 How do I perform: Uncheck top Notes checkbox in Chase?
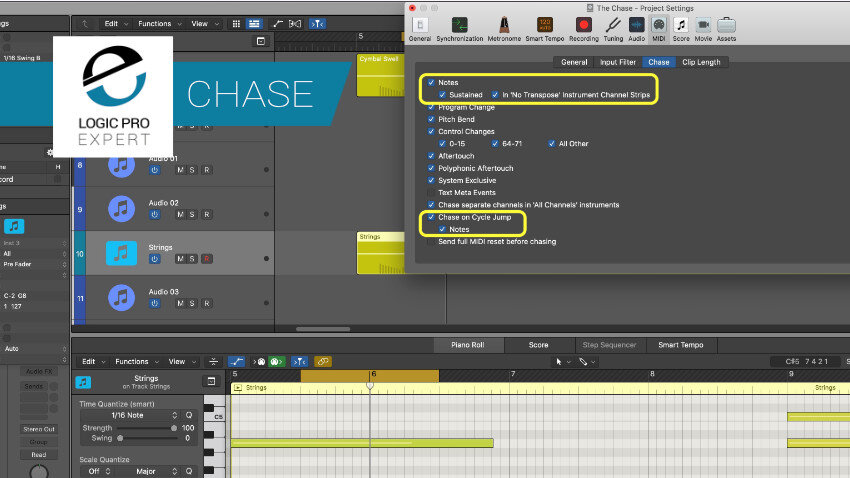[x=431, y=82]
